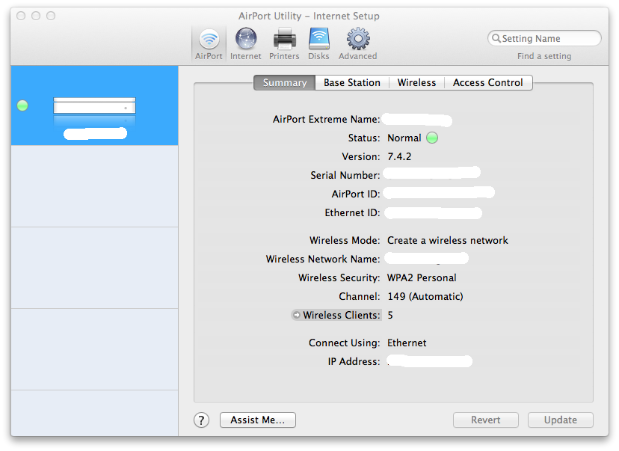Click the 'Find a setting' caption
Screen dimensions: 619x451
(544, 56)
